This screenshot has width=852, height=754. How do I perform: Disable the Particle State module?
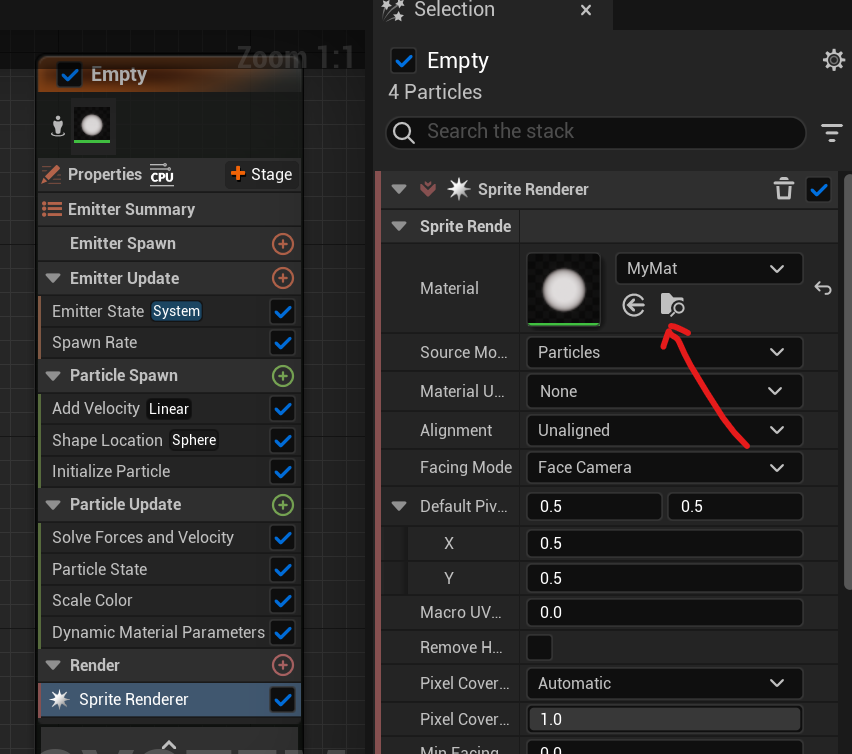coord(283,569)
